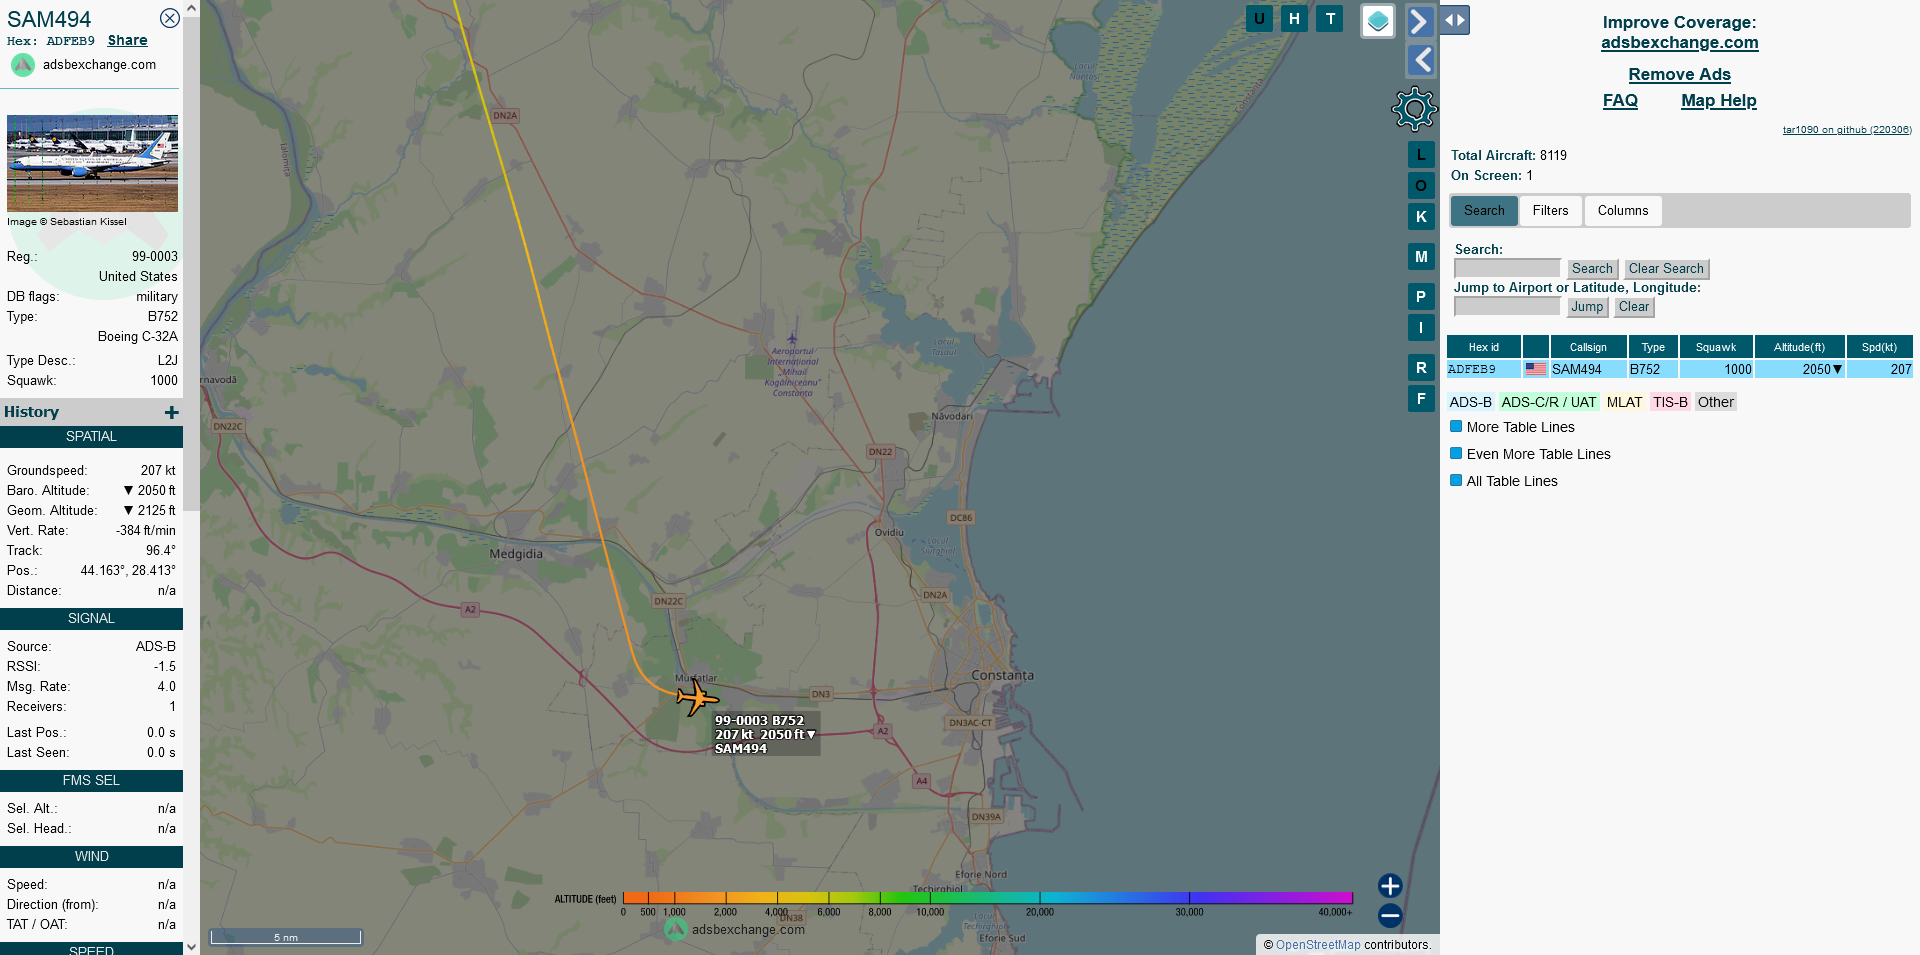Click the altitude color legend bar
Viewport: 1920px width, 955px height.
[x=987, y=898]
